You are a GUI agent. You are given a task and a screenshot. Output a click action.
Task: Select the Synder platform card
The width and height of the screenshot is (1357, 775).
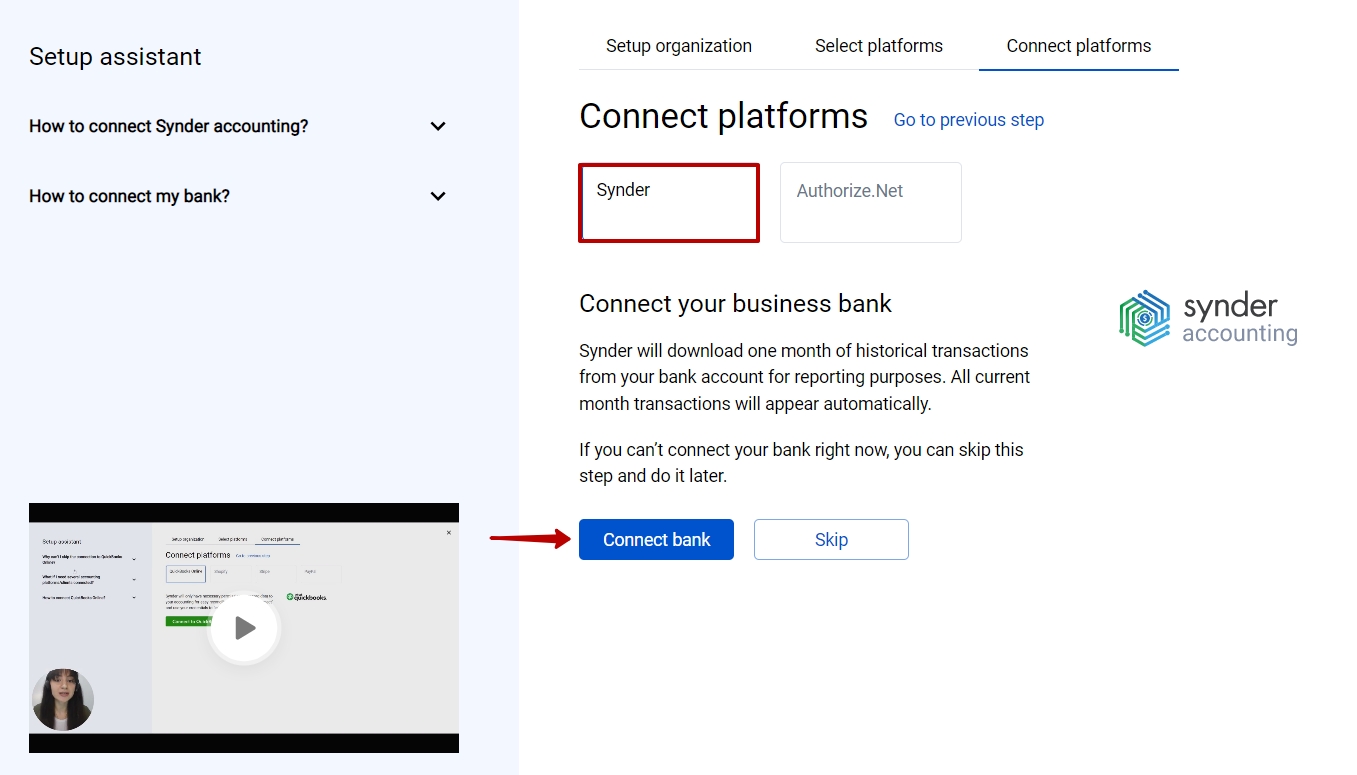(669, 203)
